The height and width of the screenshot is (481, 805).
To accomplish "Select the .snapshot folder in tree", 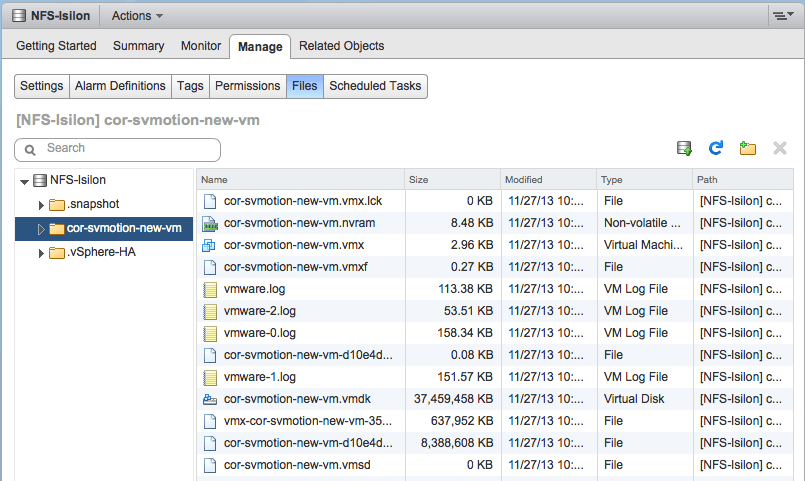I will tap(93, 204).
